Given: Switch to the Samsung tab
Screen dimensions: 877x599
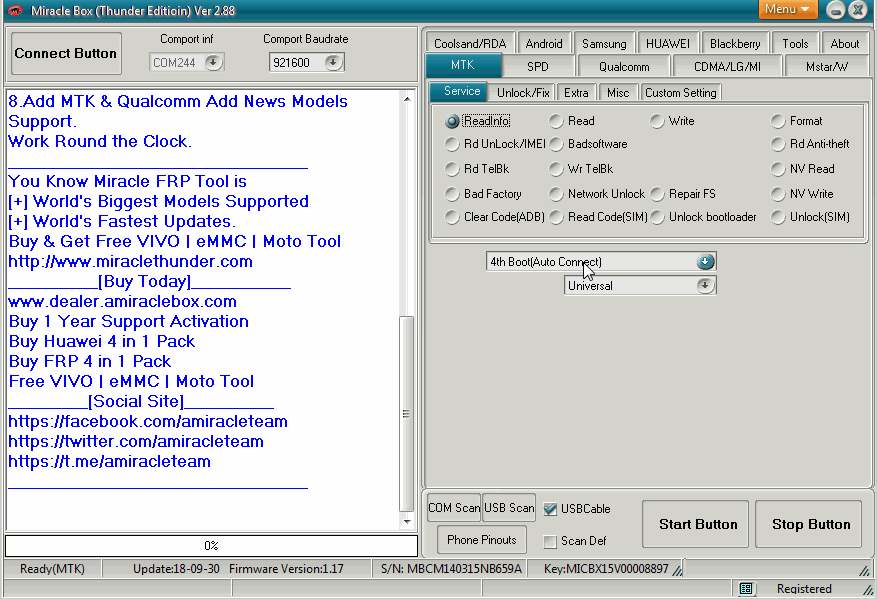Looking at the screenshot, I should (604, 44).
